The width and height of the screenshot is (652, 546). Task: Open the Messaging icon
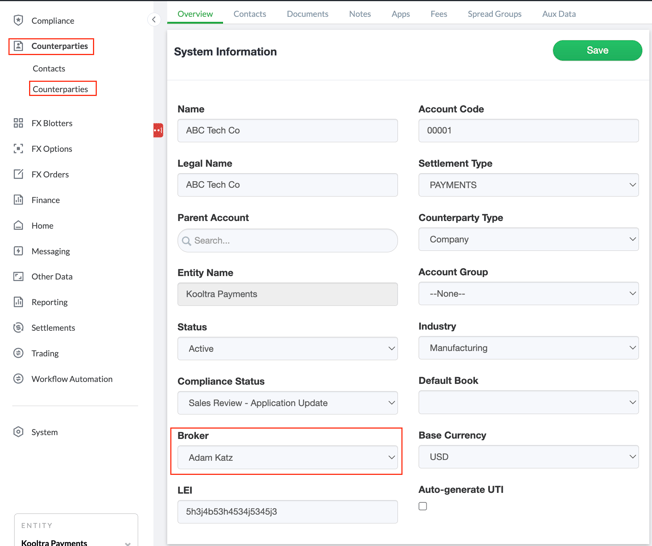click(x=18, y=251)
